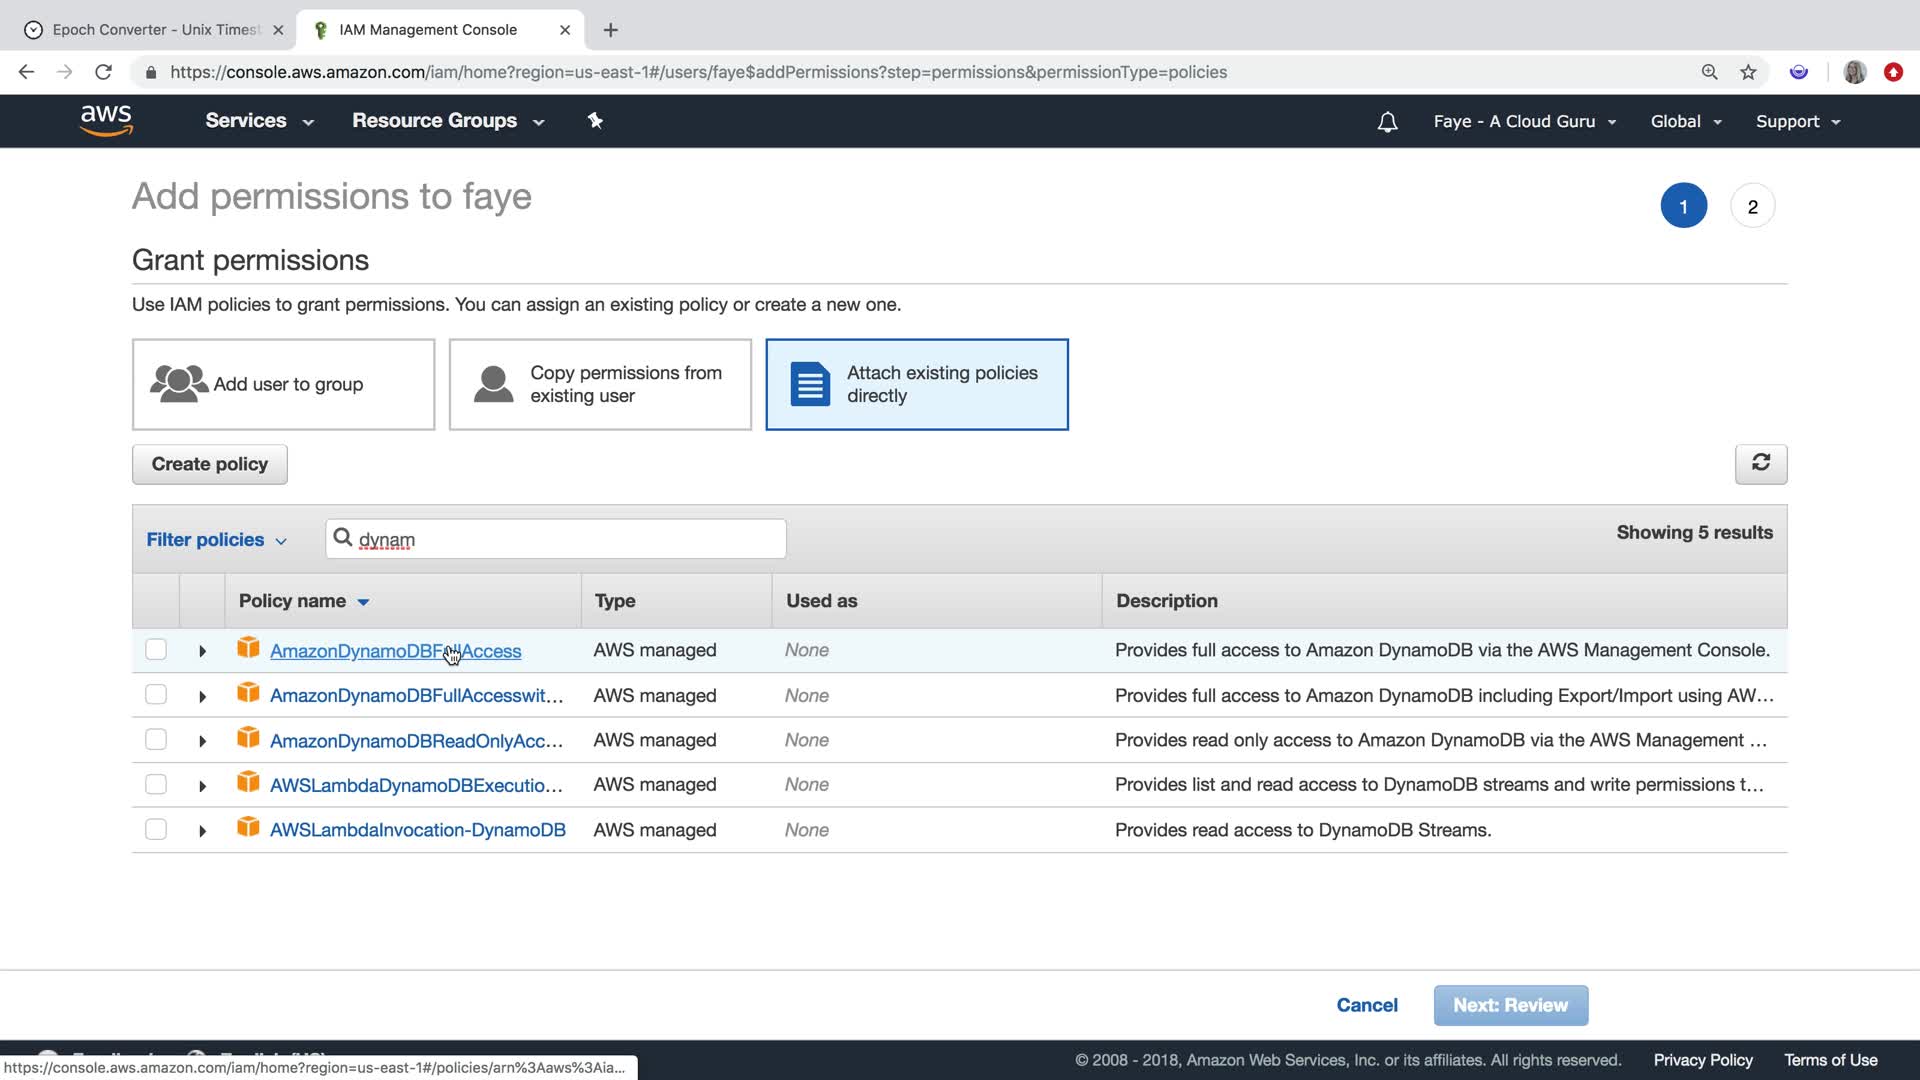Click the Create policy button
This screenshot has width=1920, height=1080.
point(210,464)
